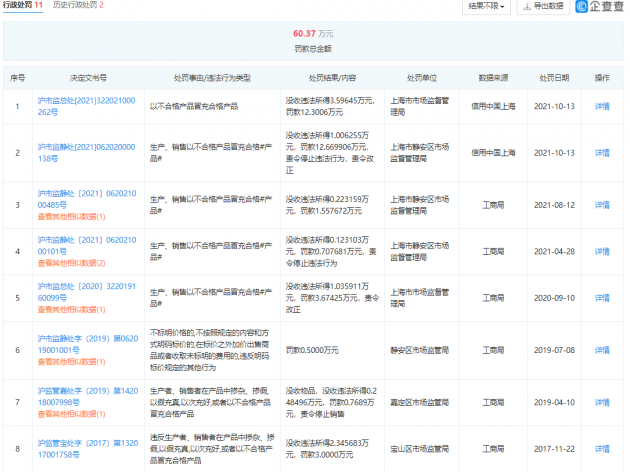Open document 沪市监总处[2021]322021000262号

[x=86, y=106]
